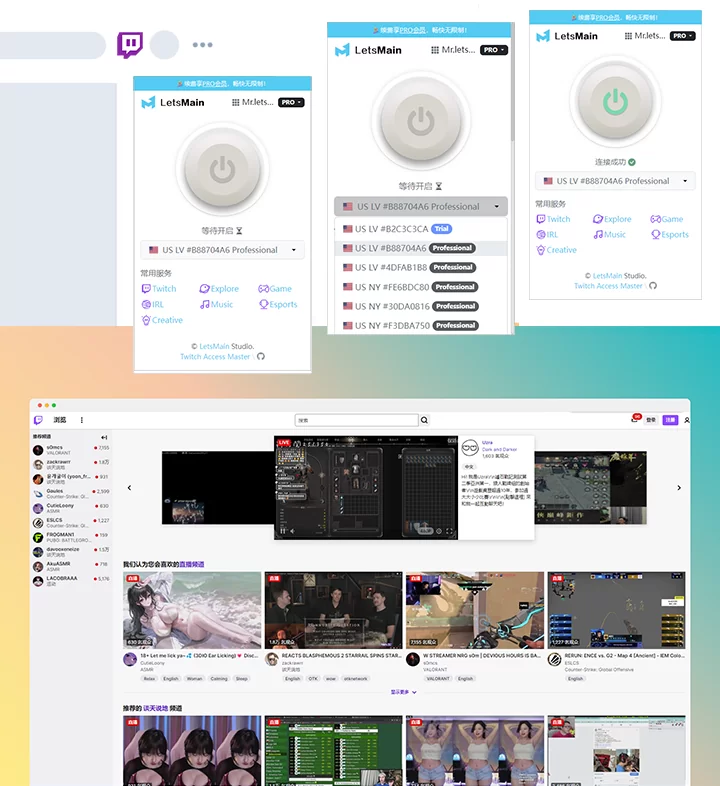
Task: Click the GitHub icon at bottom of right popup
Action: point(653,286)
